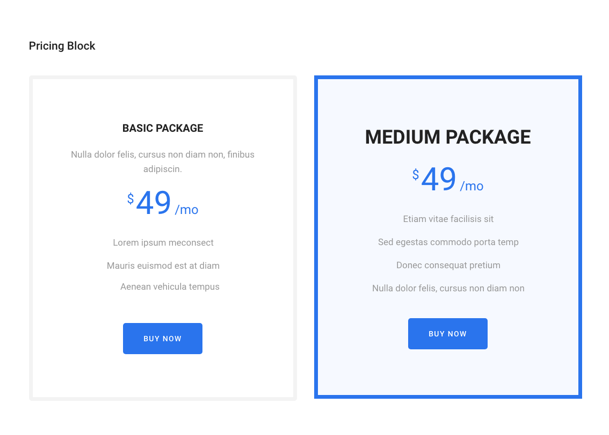
Task: Click the 49 price number in Medium Package
Action: click(439, 179)
